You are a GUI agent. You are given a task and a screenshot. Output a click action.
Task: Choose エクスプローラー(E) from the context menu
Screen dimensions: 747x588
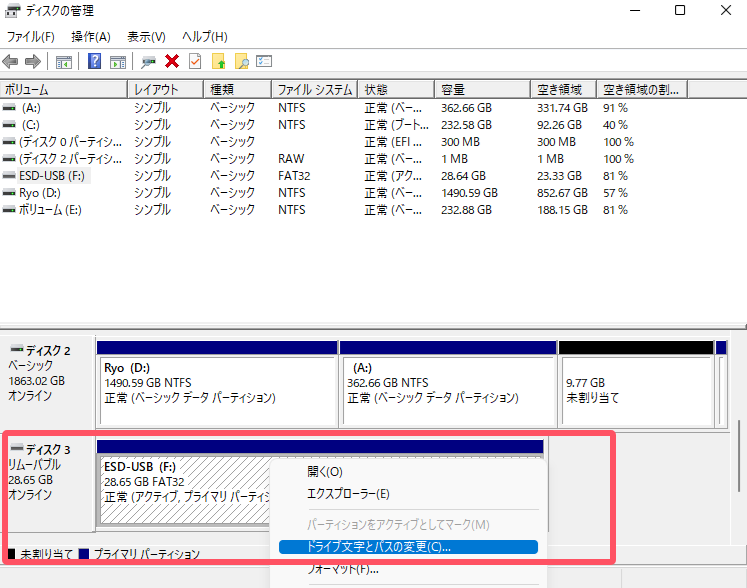348,494
